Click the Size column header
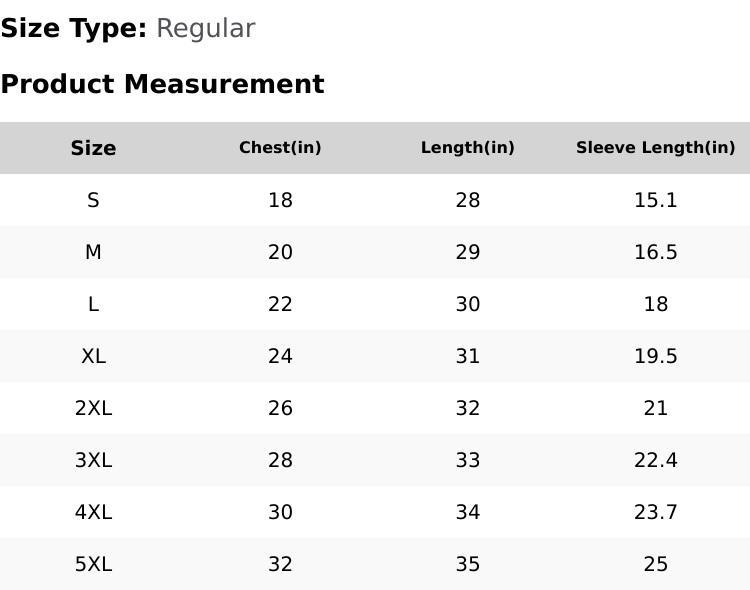This screenshot has height=590, width=750. point(93,148)
